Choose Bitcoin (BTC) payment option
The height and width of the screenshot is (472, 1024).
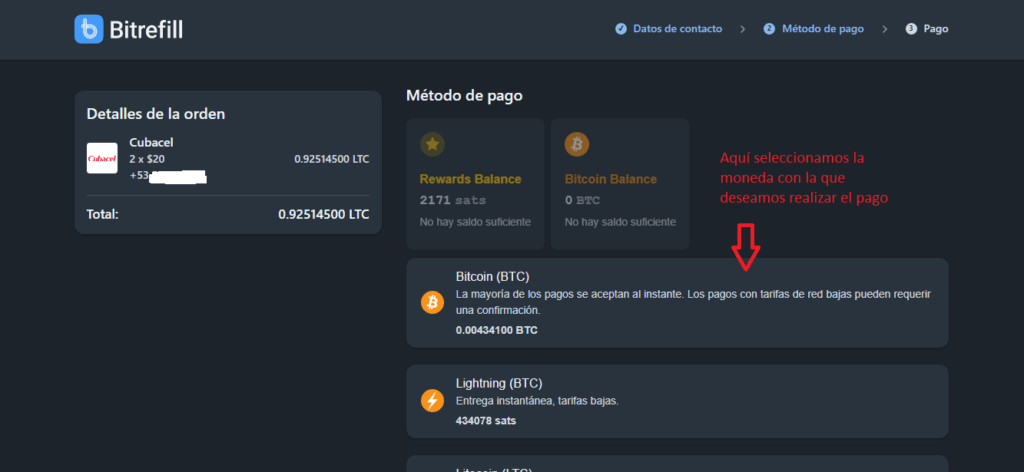point(677,302)
